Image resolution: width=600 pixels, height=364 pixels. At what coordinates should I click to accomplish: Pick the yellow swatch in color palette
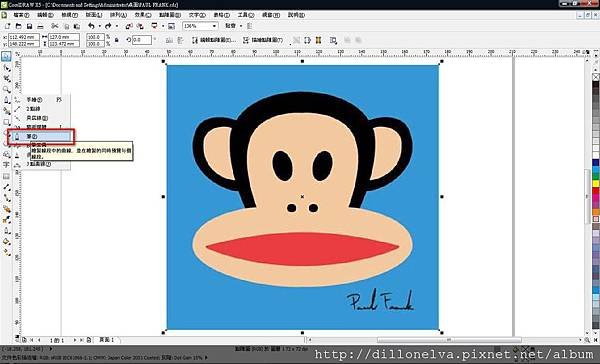[x=596, y=183]
